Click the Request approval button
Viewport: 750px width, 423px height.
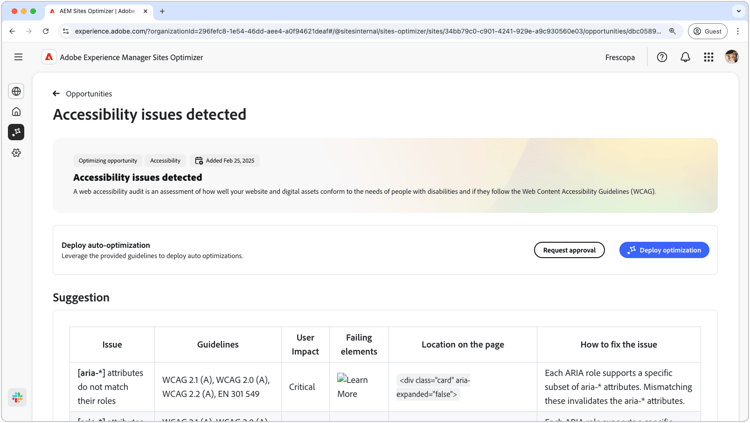(x=569, y=250)
